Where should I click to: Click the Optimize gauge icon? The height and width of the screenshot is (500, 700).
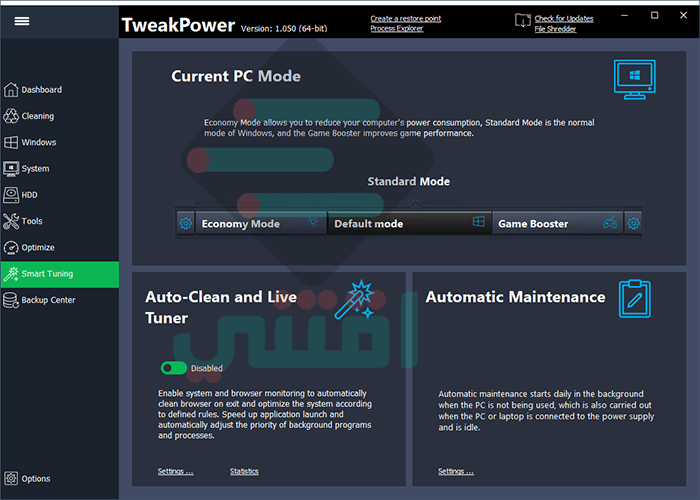tap(11, 247)
